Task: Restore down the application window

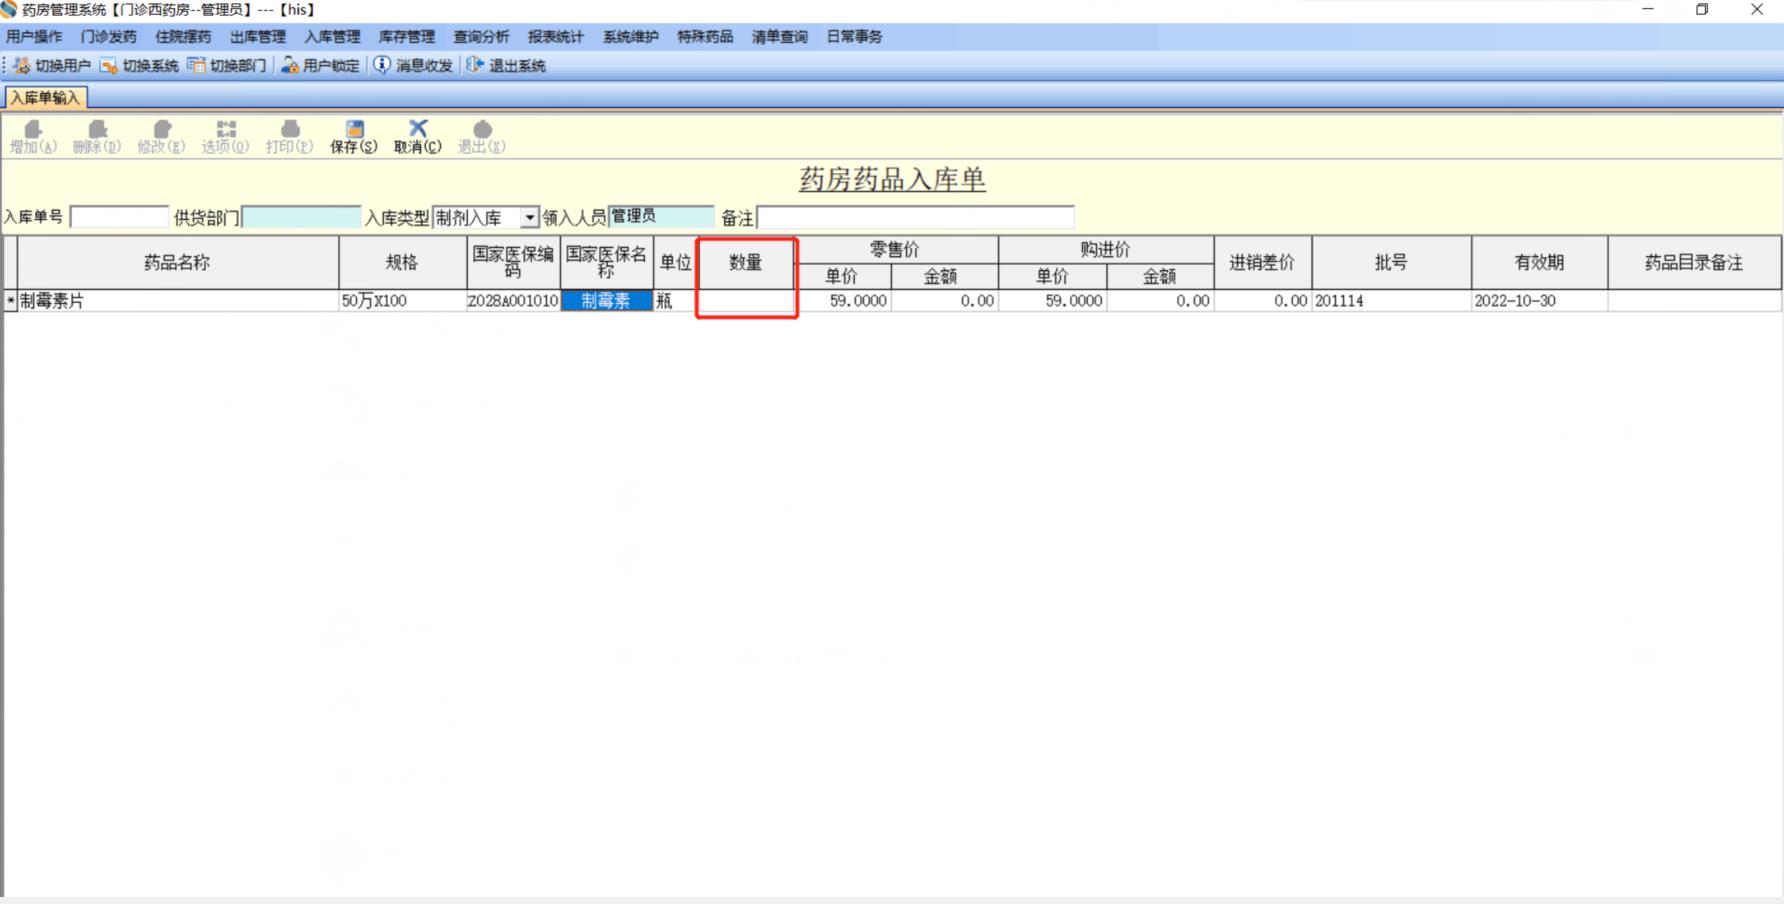Action: coord(1702,10)
